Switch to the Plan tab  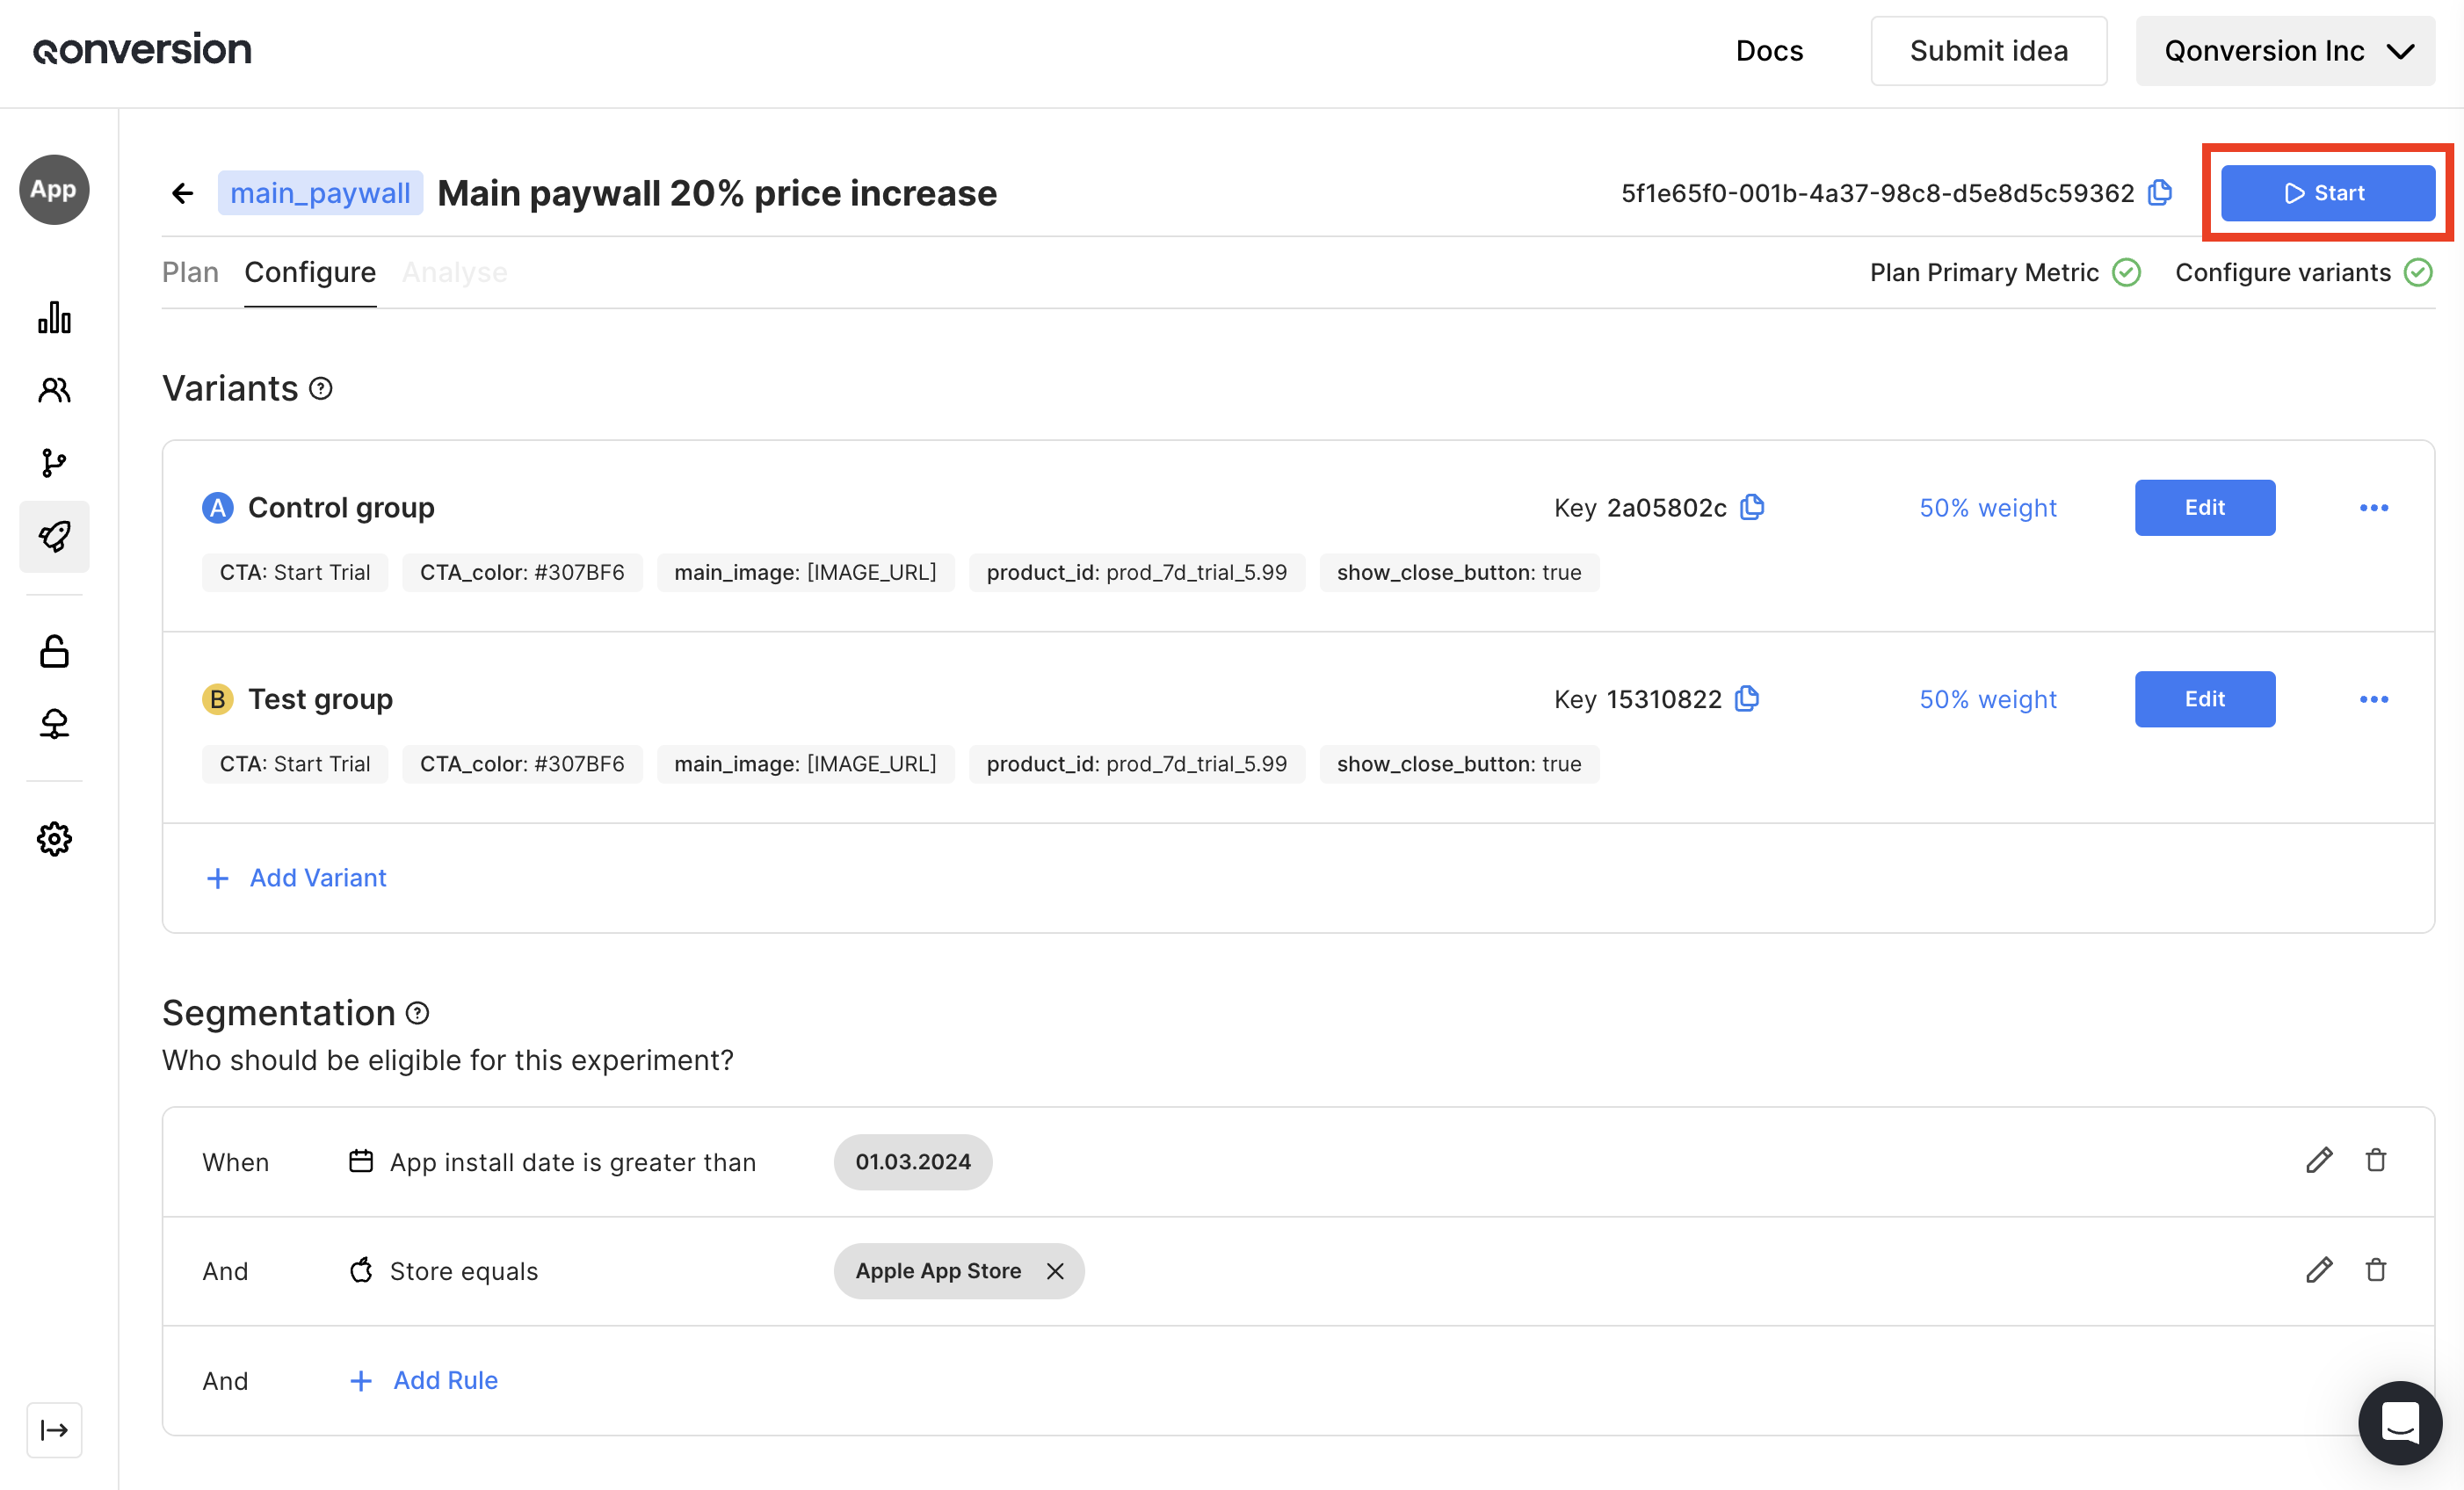190,272
